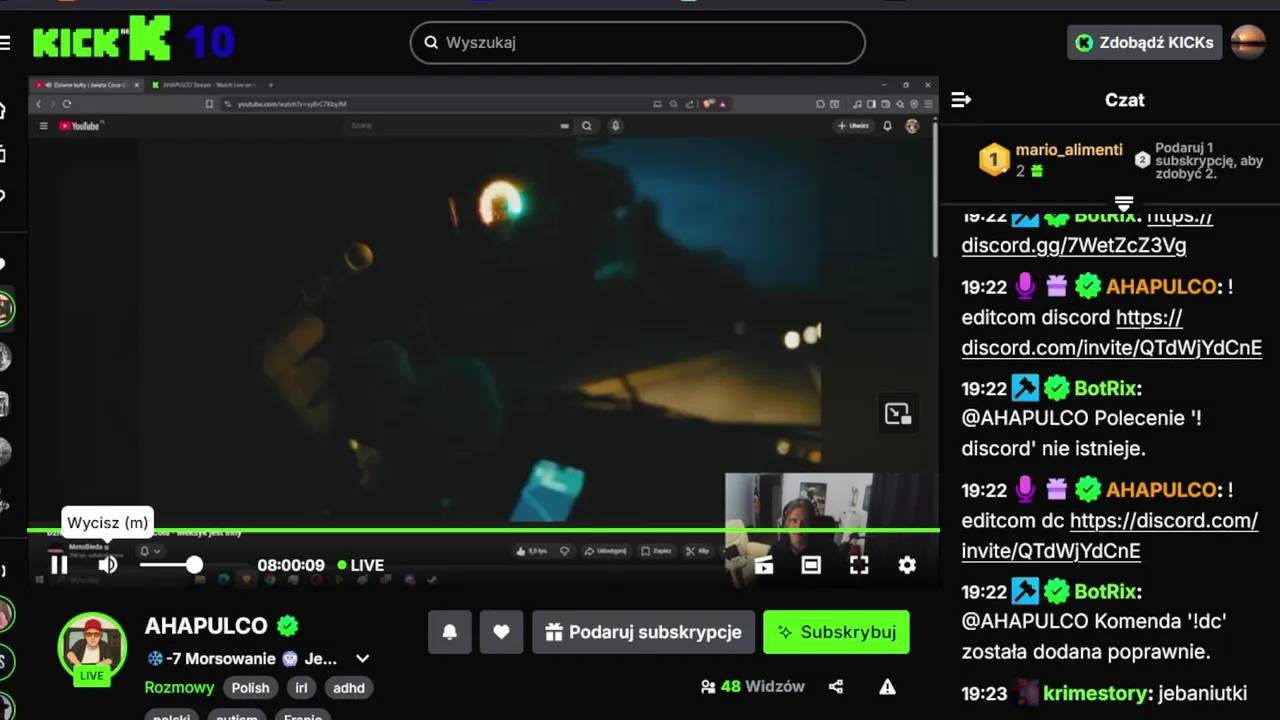Screen dimensions: 1280x720
Task: Open the player settings gear
Action: point(907,565)
